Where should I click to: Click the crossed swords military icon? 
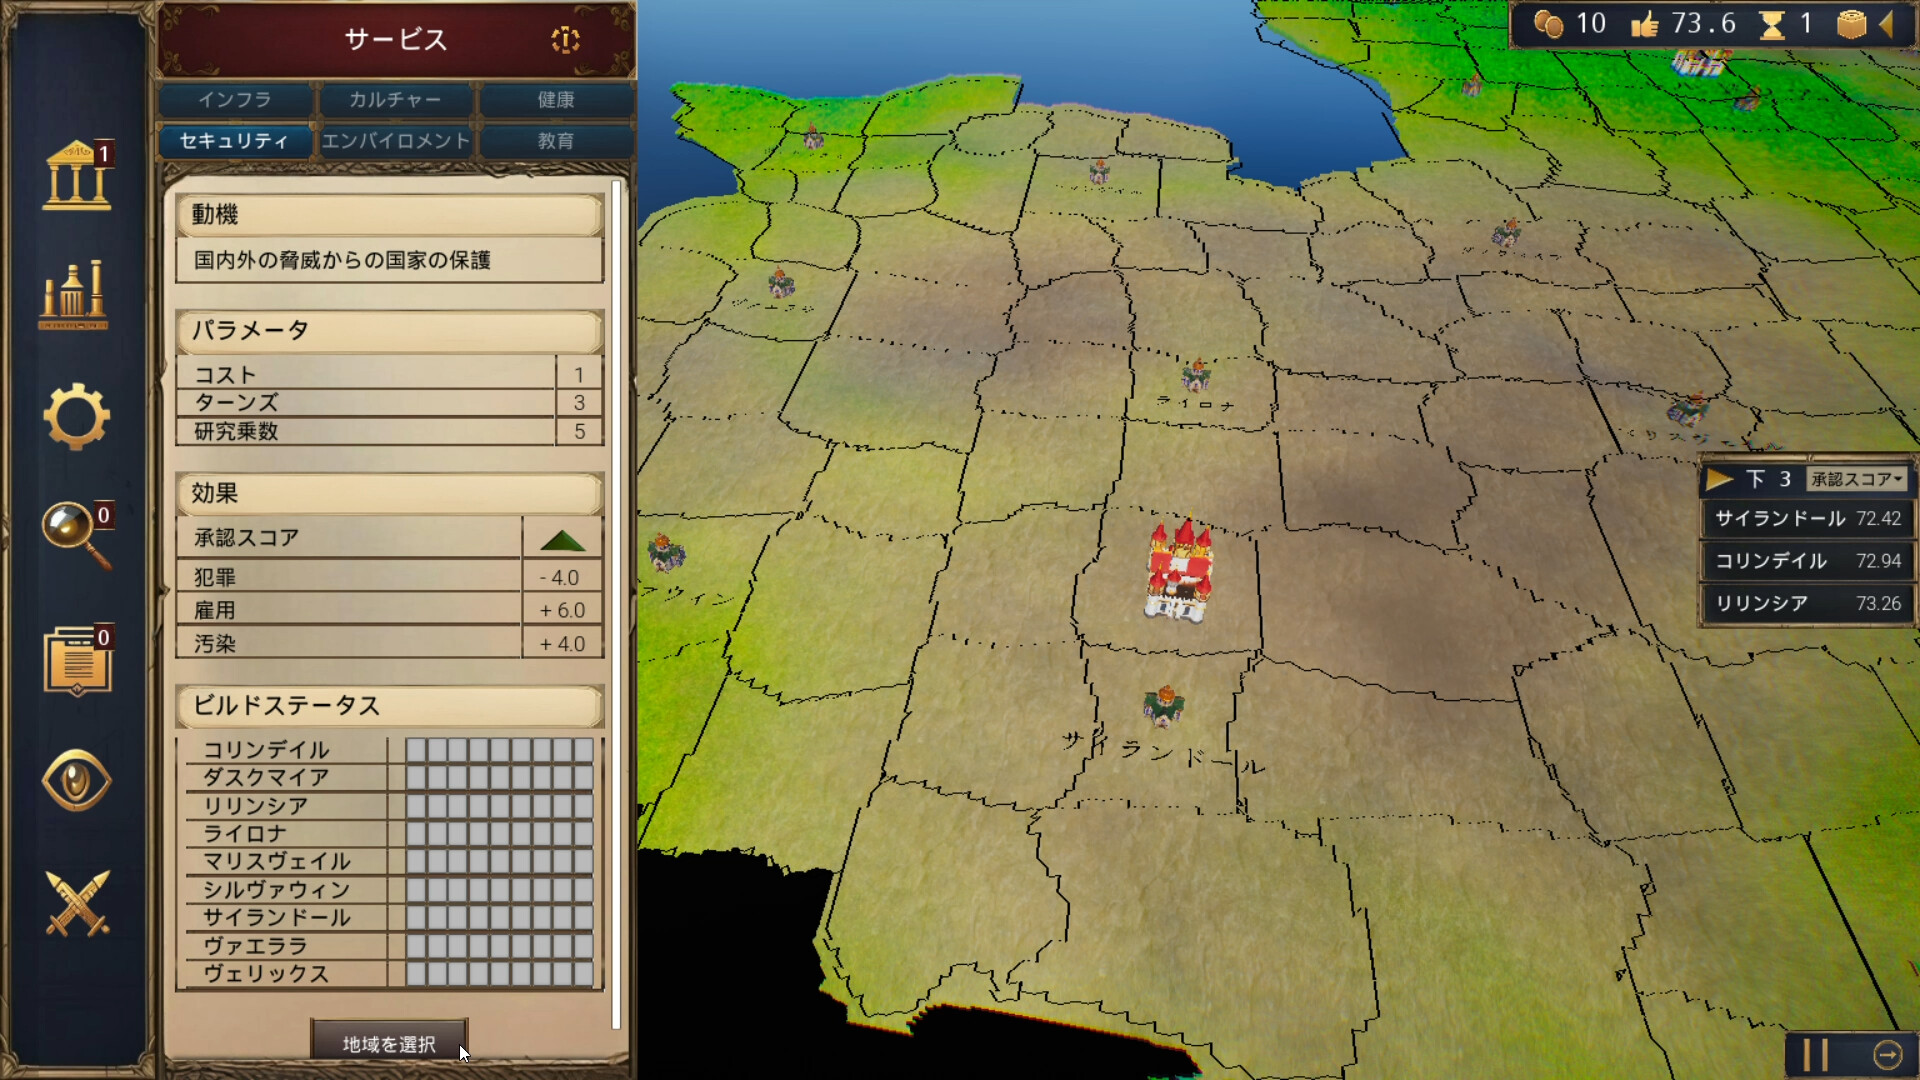[x=76, y=903]
